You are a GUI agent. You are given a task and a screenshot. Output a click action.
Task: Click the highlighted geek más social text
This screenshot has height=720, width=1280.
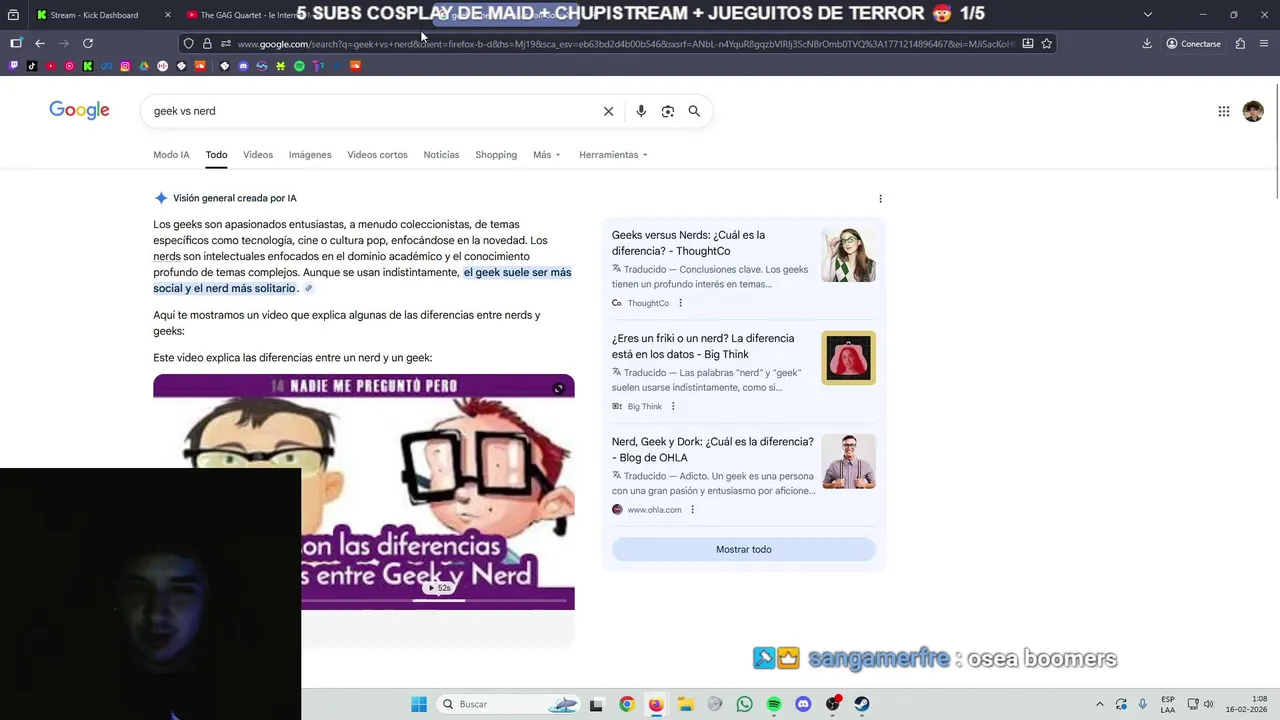(362, 280)
